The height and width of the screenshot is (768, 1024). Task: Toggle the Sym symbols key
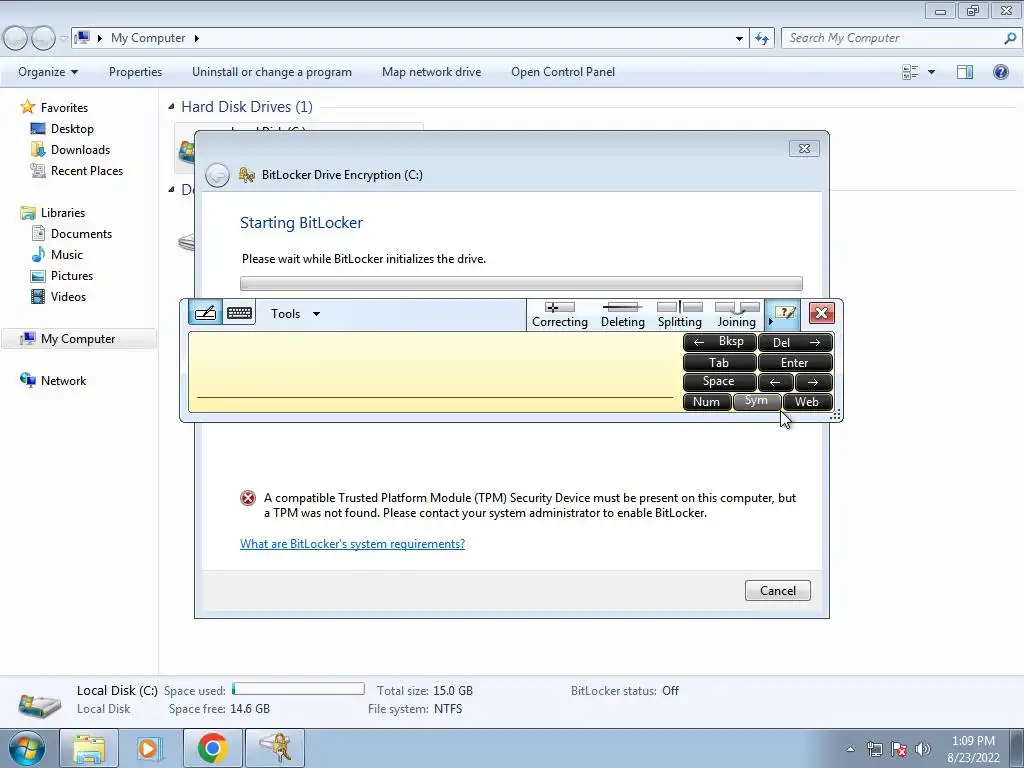click(756, 401)
